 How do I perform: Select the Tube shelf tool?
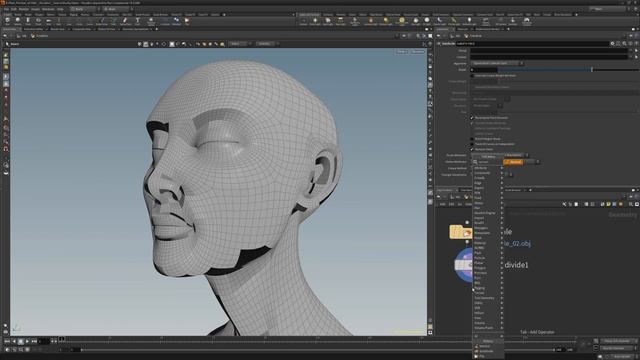pyautogui.click(x=28, y=21)
